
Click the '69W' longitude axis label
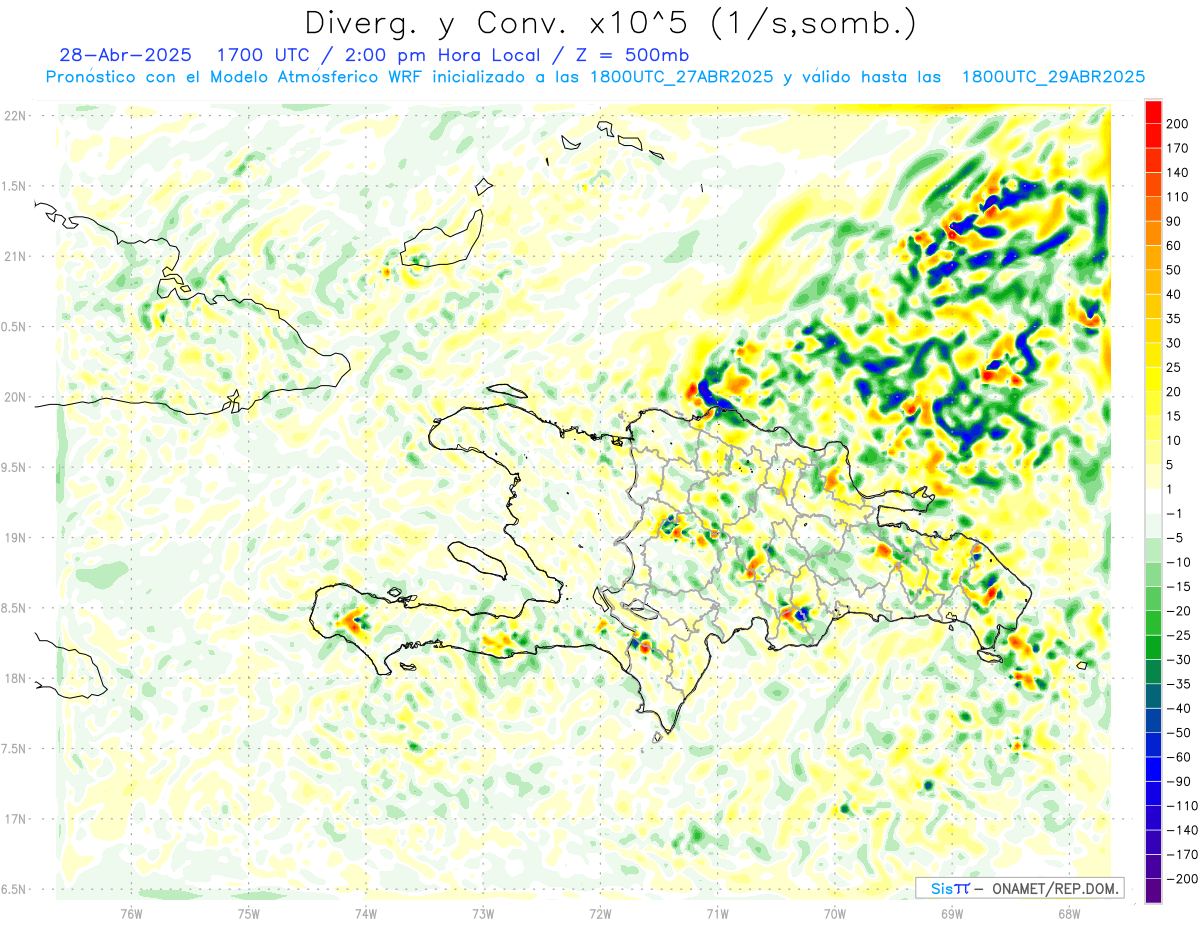951,913
